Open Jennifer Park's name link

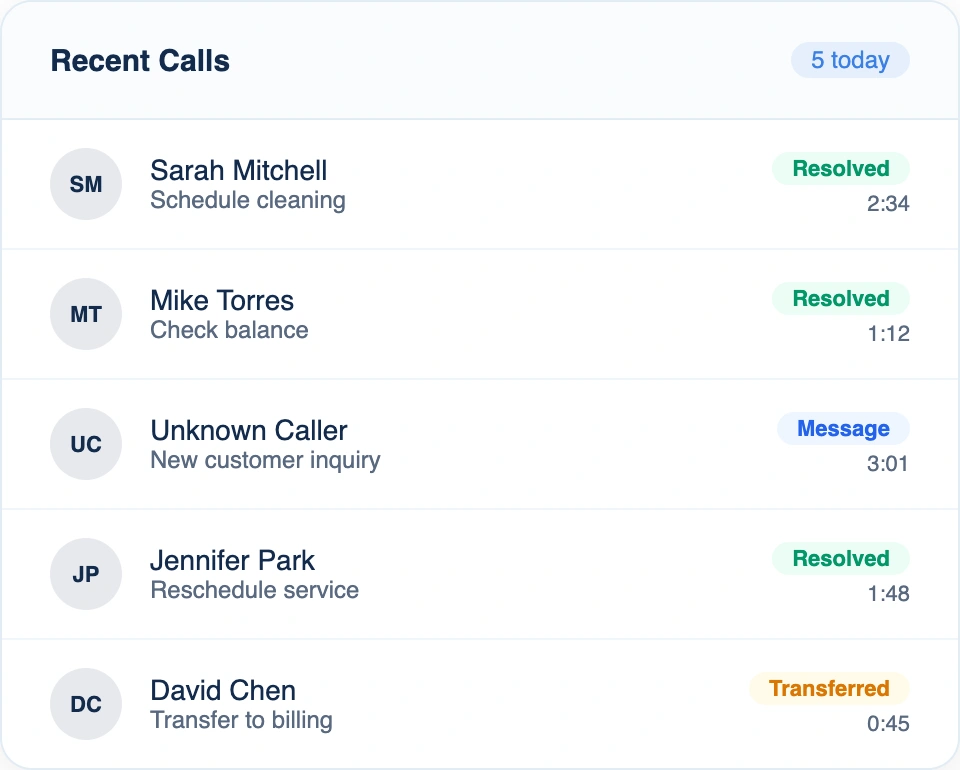coord(232,561)
